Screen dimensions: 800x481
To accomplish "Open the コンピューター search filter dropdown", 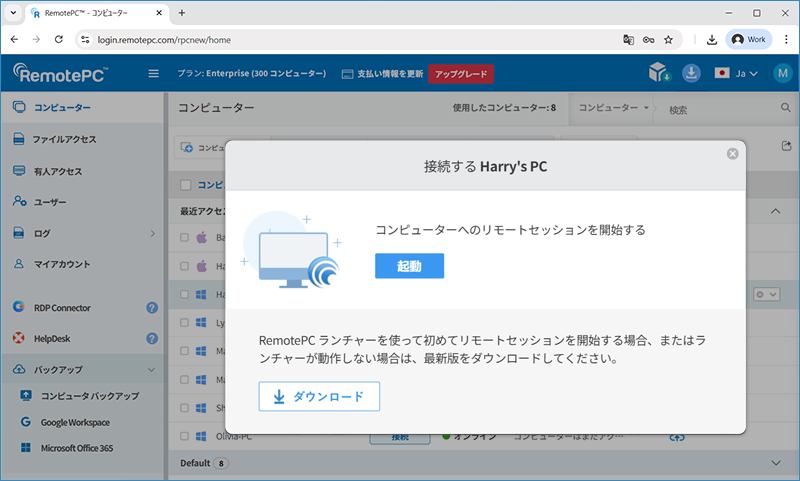I will click(613, 108).
